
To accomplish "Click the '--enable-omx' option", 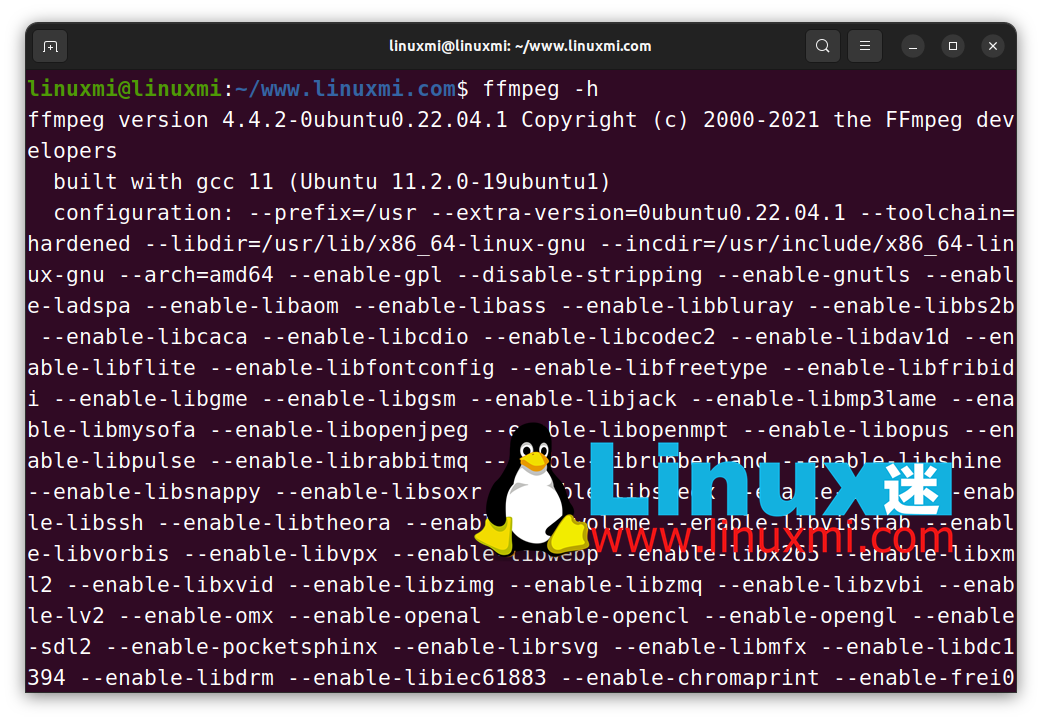I will pos(196,616).
